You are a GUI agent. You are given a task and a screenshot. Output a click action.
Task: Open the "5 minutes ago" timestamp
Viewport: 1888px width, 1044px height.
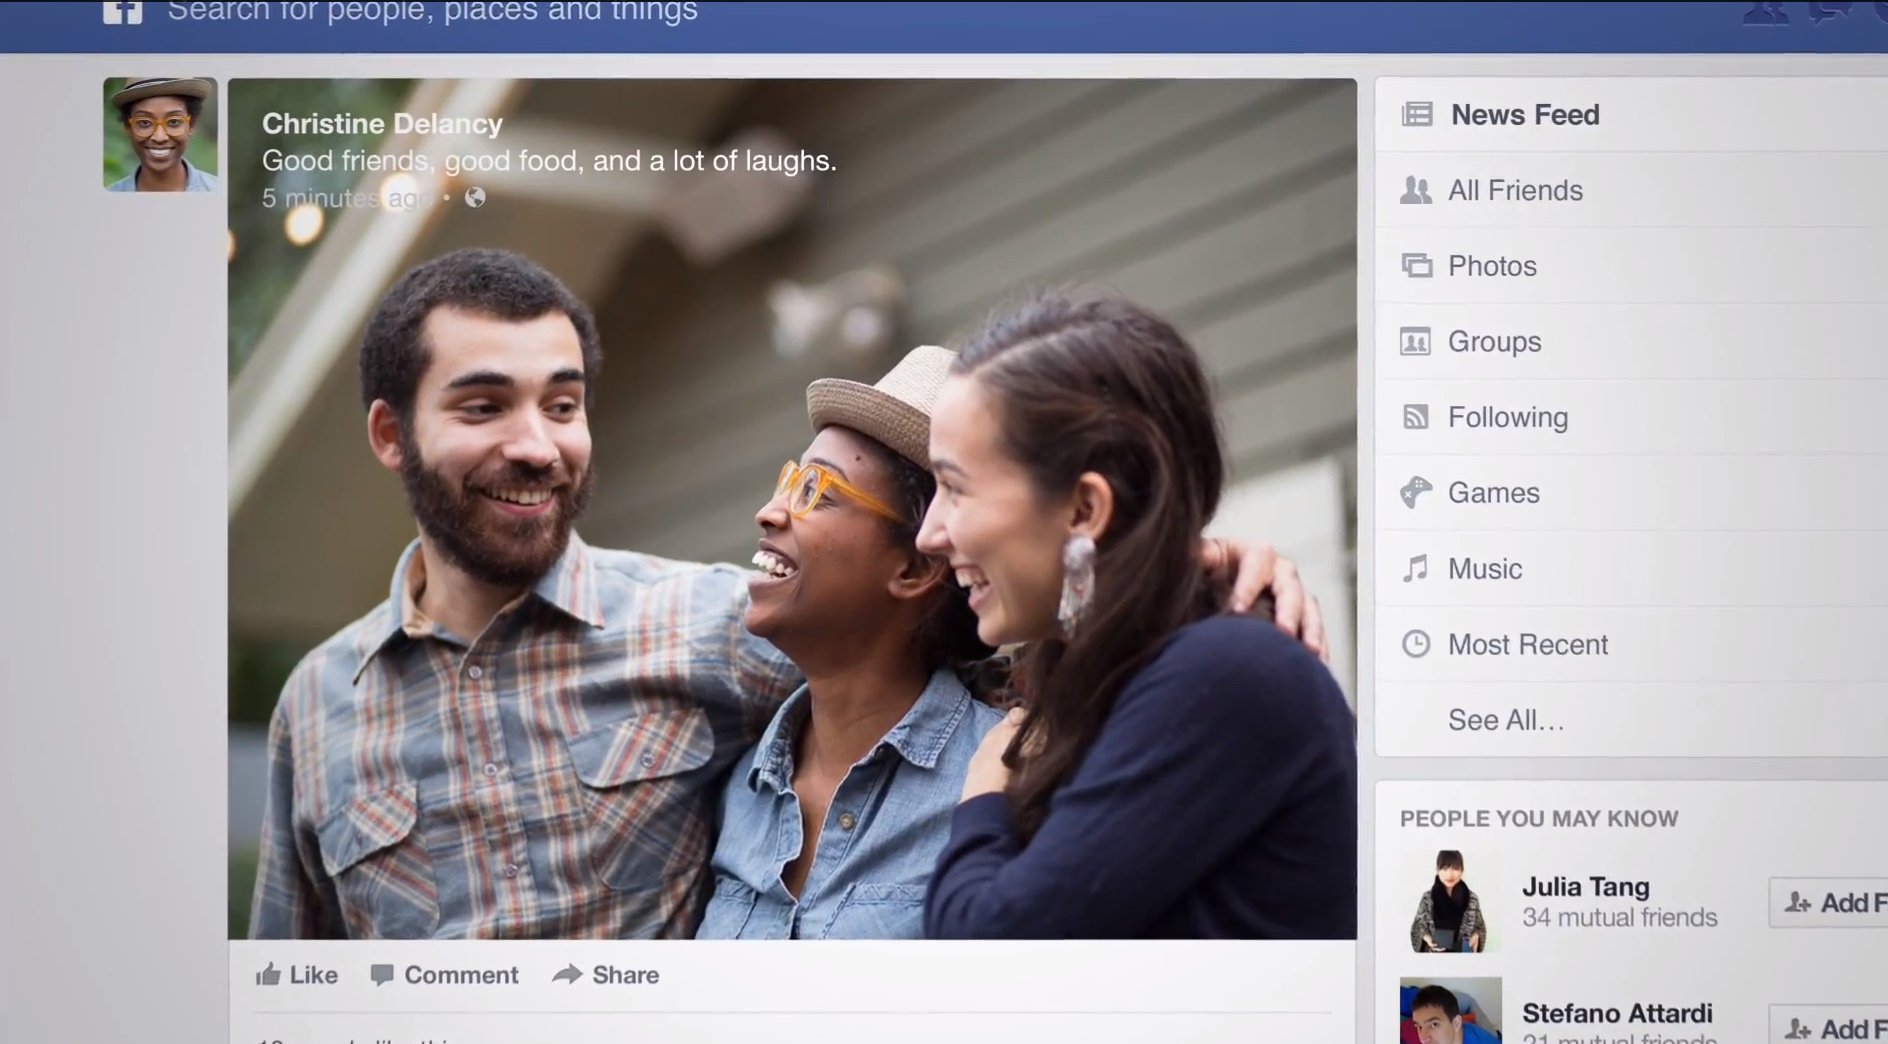point(346,198)
